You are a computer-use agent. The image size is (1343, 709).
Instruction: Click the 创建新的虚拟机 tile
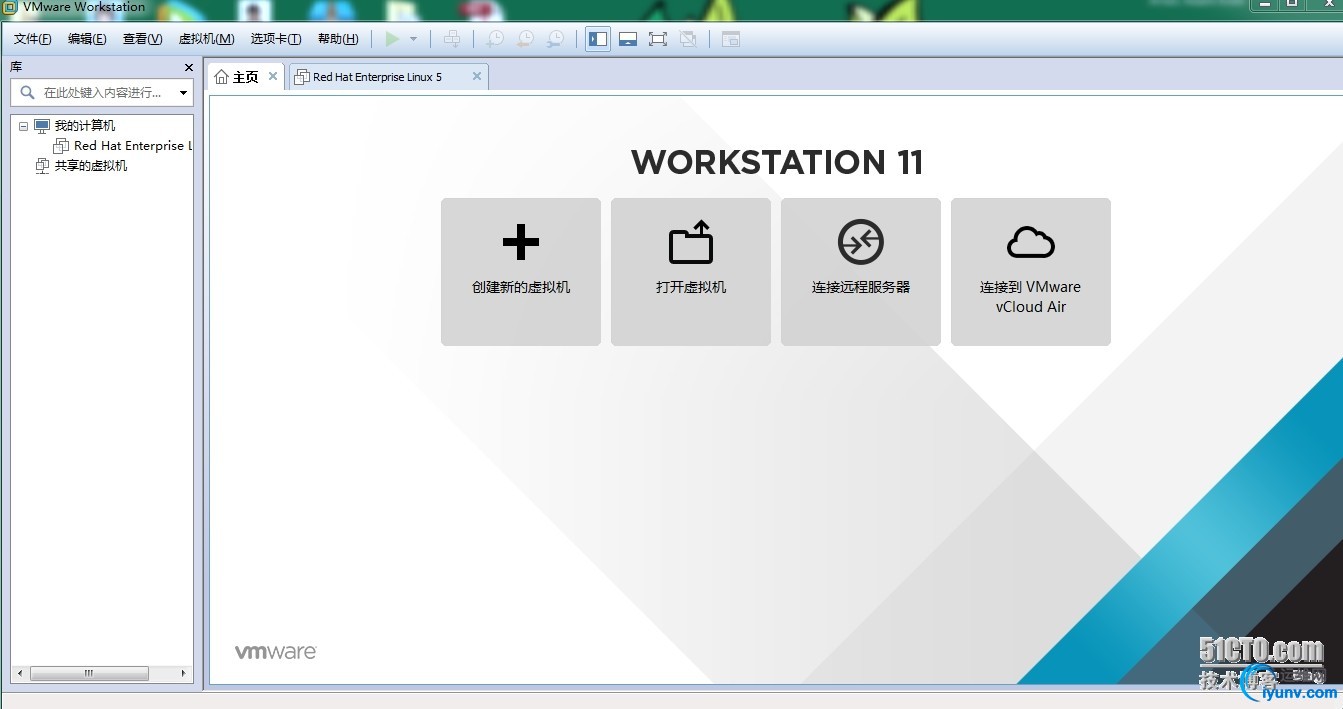[x=521, y=272]
